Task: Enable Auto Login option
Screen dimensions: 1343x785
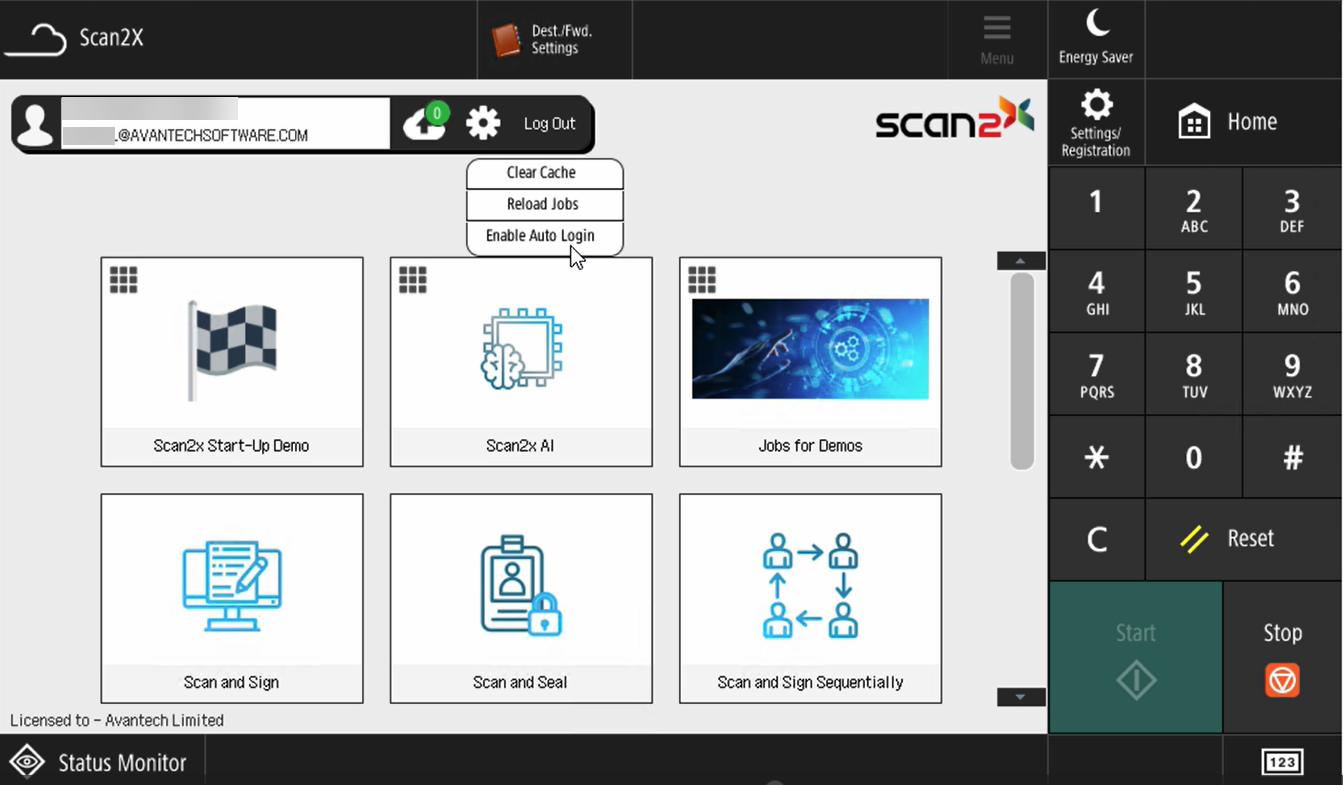Action: point(541,236)
